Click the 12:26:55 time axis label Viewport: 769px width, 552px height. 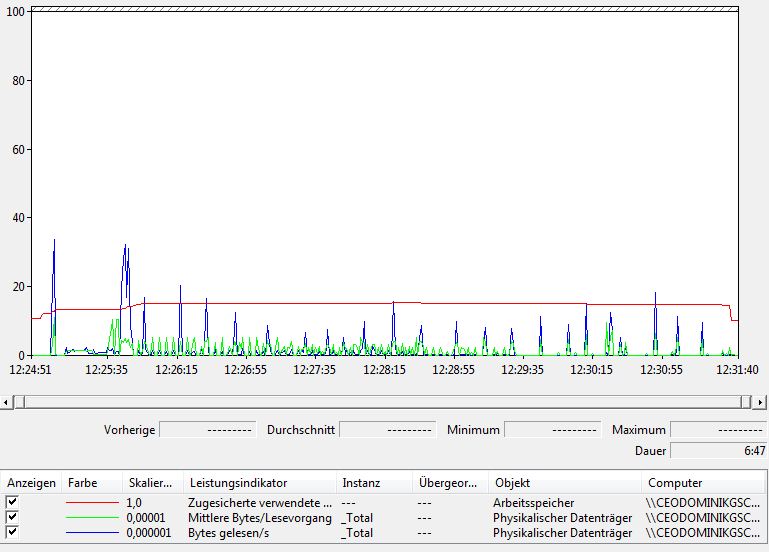[245, 370]
